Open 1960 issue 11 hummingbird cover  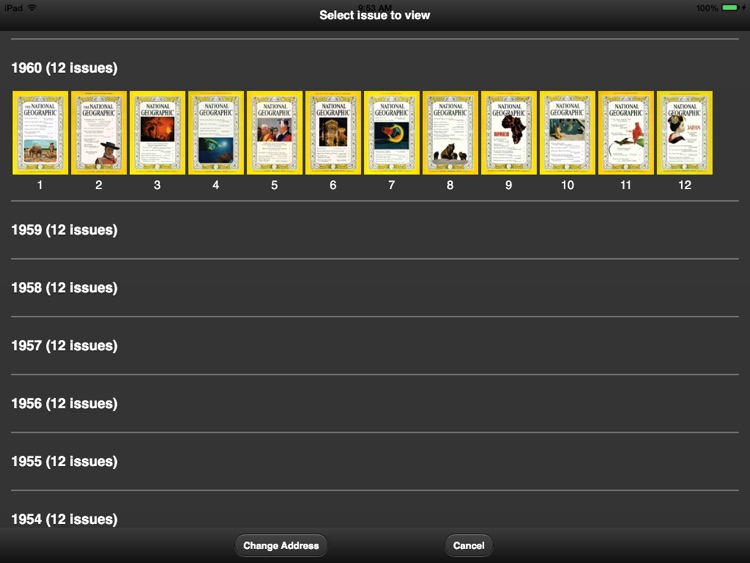(x=626, y=132)
